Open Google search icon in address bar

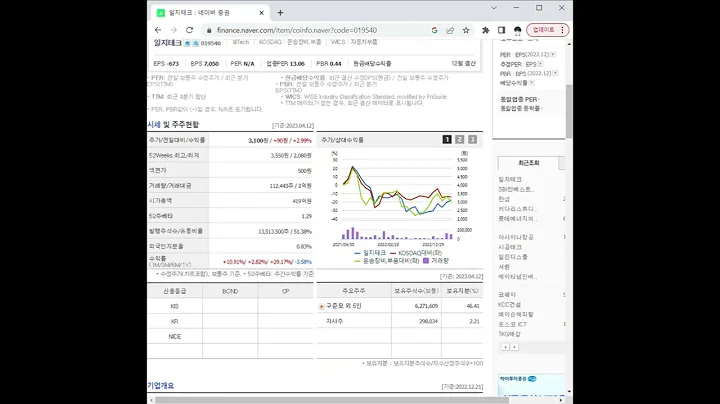434,30
